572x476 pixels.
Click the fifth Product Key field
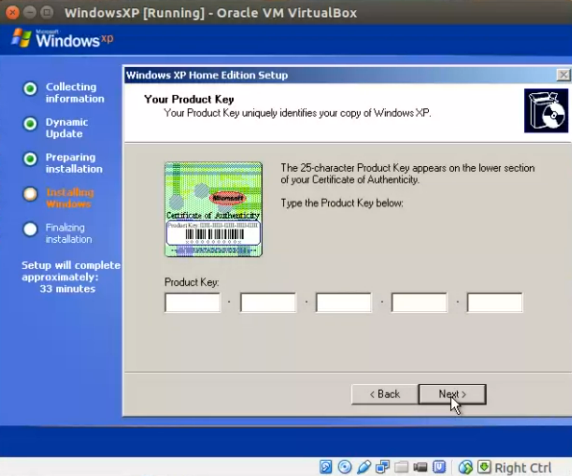click(x=495, y=302)
